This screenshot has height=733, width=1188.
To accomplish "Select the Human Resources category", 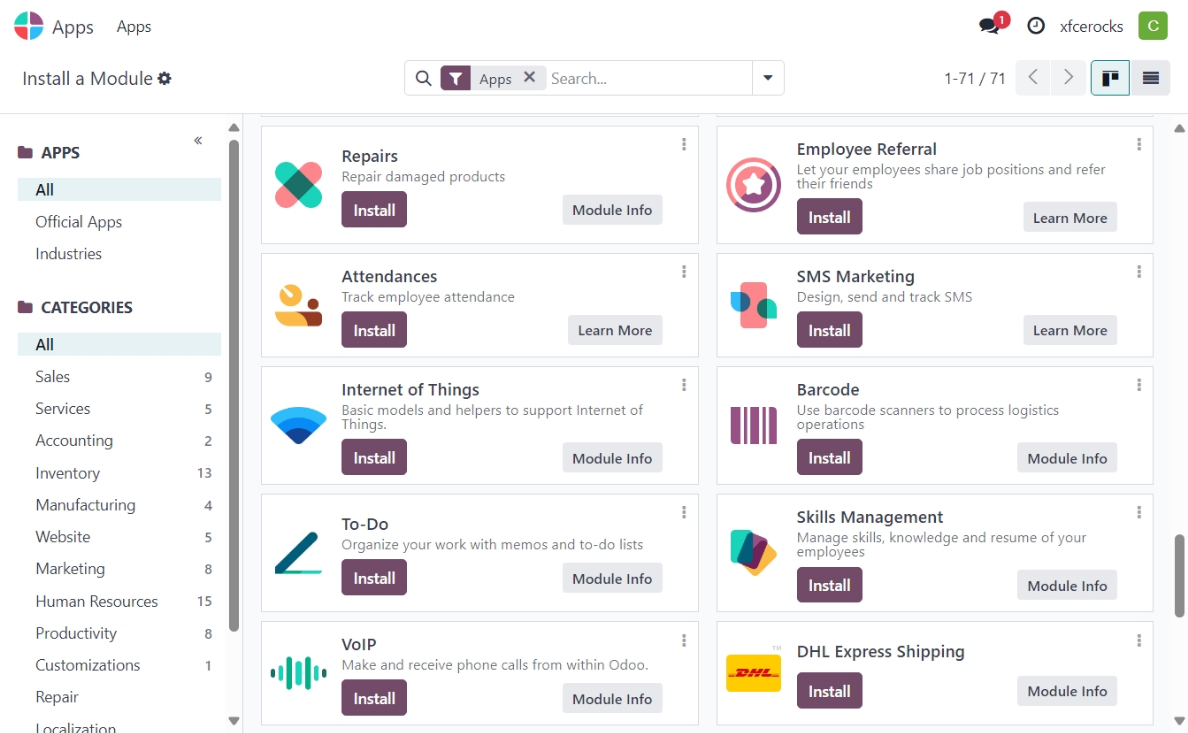I will (x=97, y=601).
